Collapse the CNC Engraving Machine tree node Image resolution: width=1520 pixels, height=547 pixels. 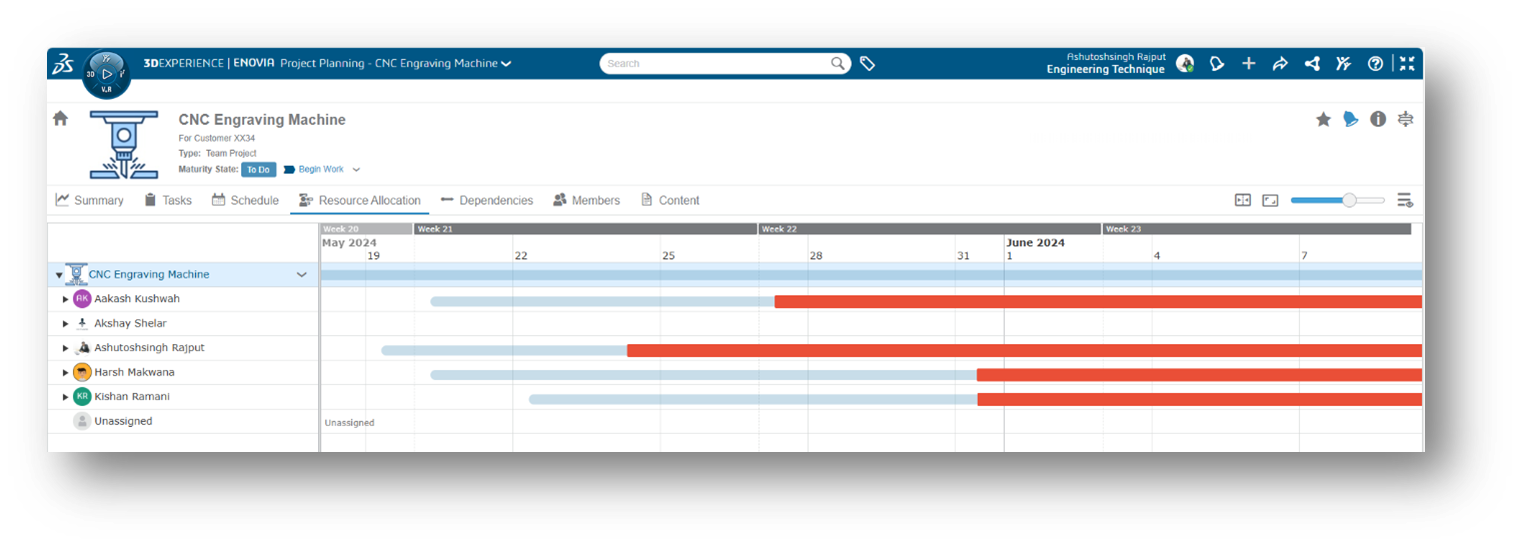pyautogui.click(x=59, y=275)
